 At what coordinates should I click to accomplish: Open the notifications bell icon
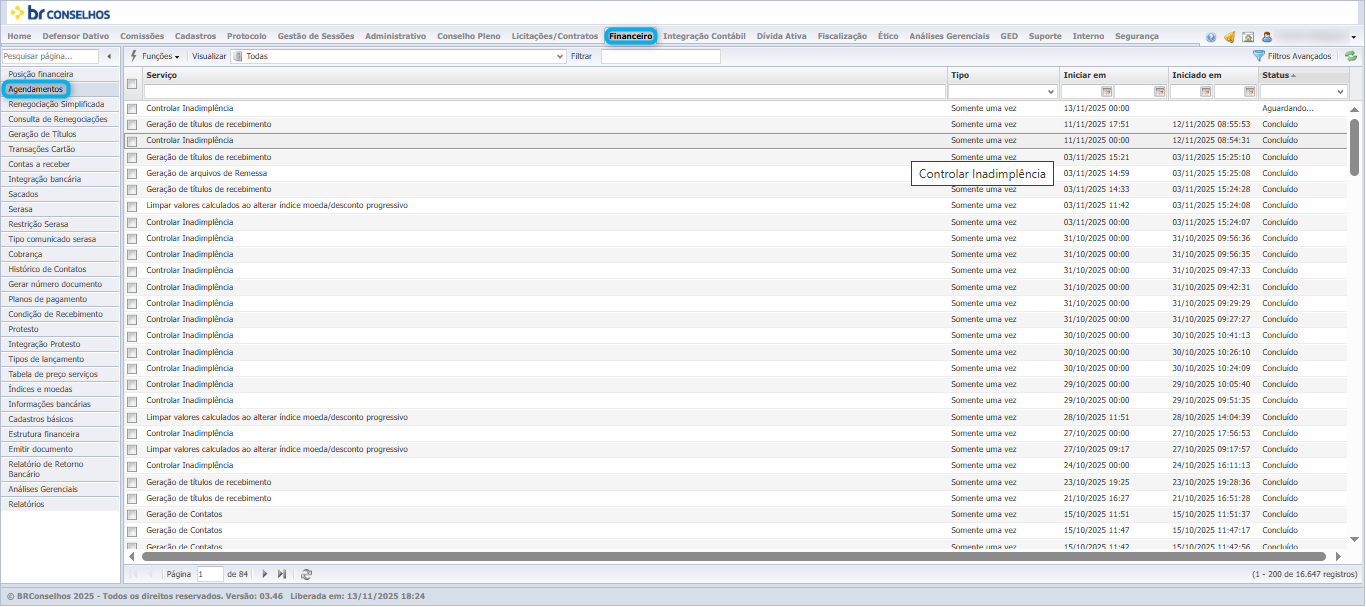click(1230, 37)
